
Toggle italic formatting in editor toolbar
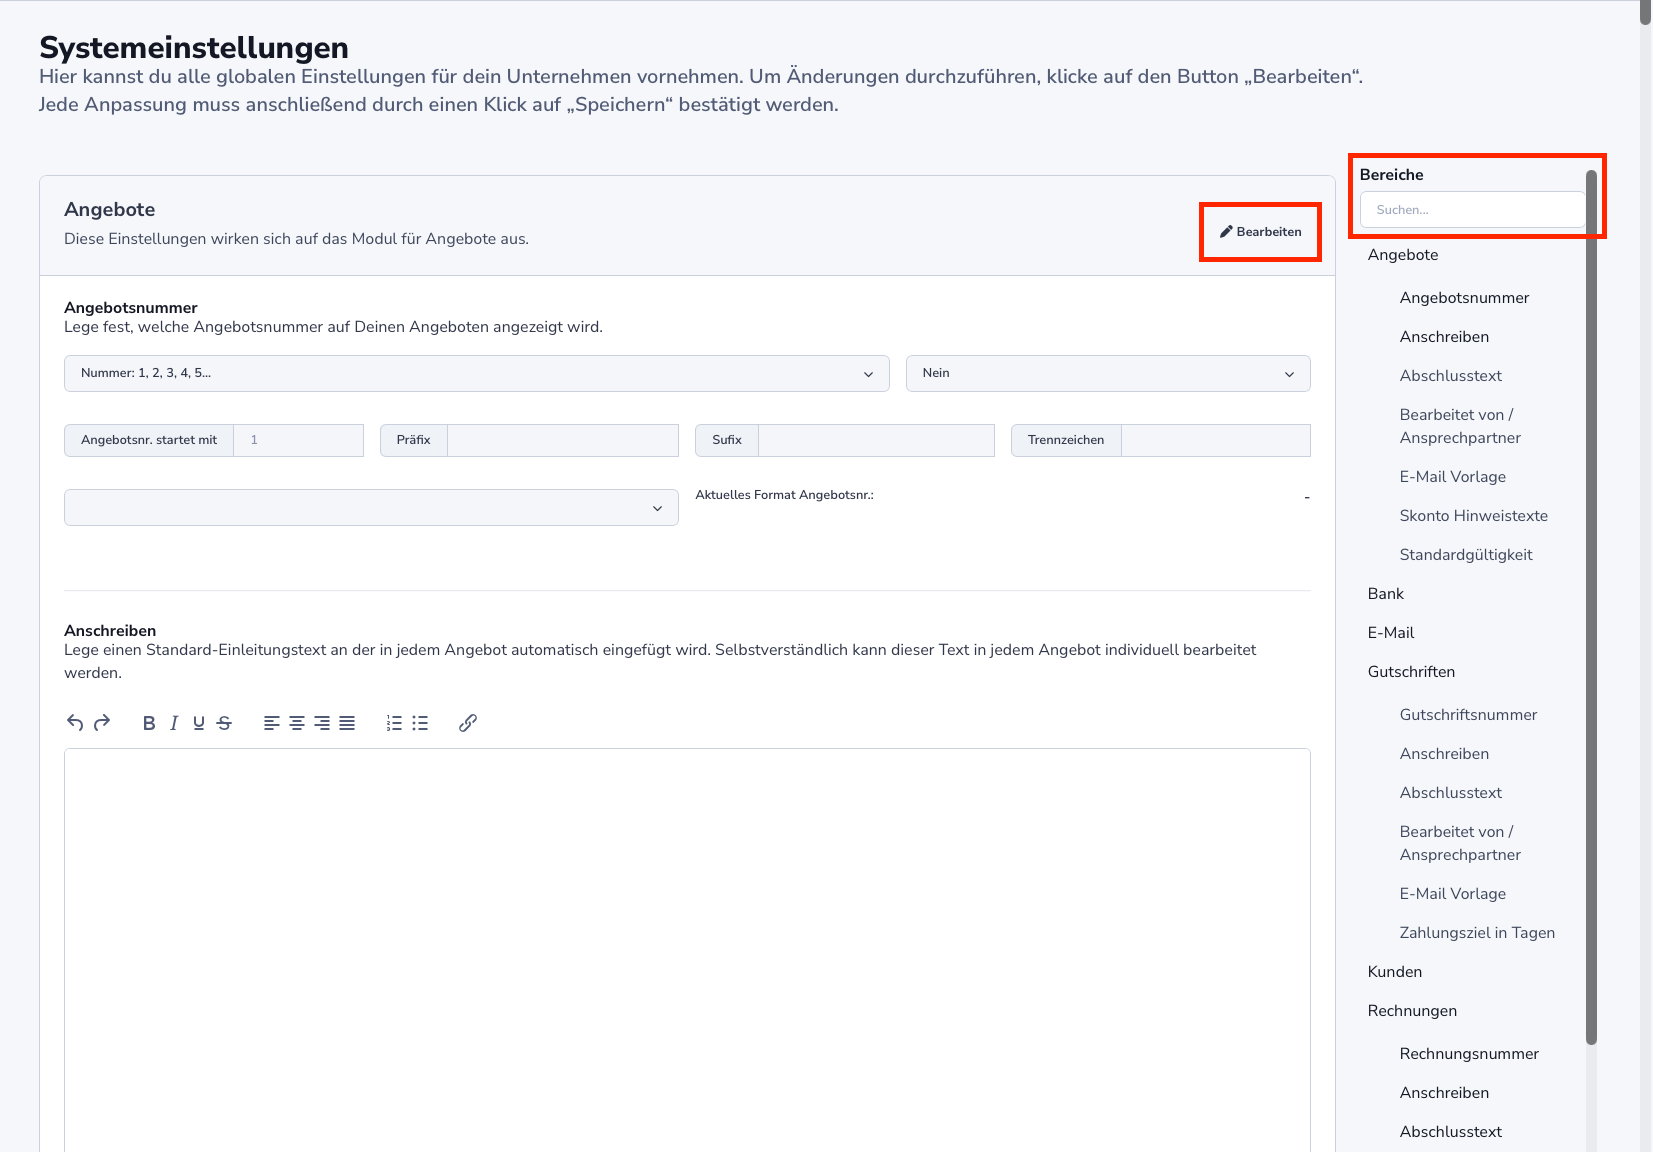(x=174, y=723)
